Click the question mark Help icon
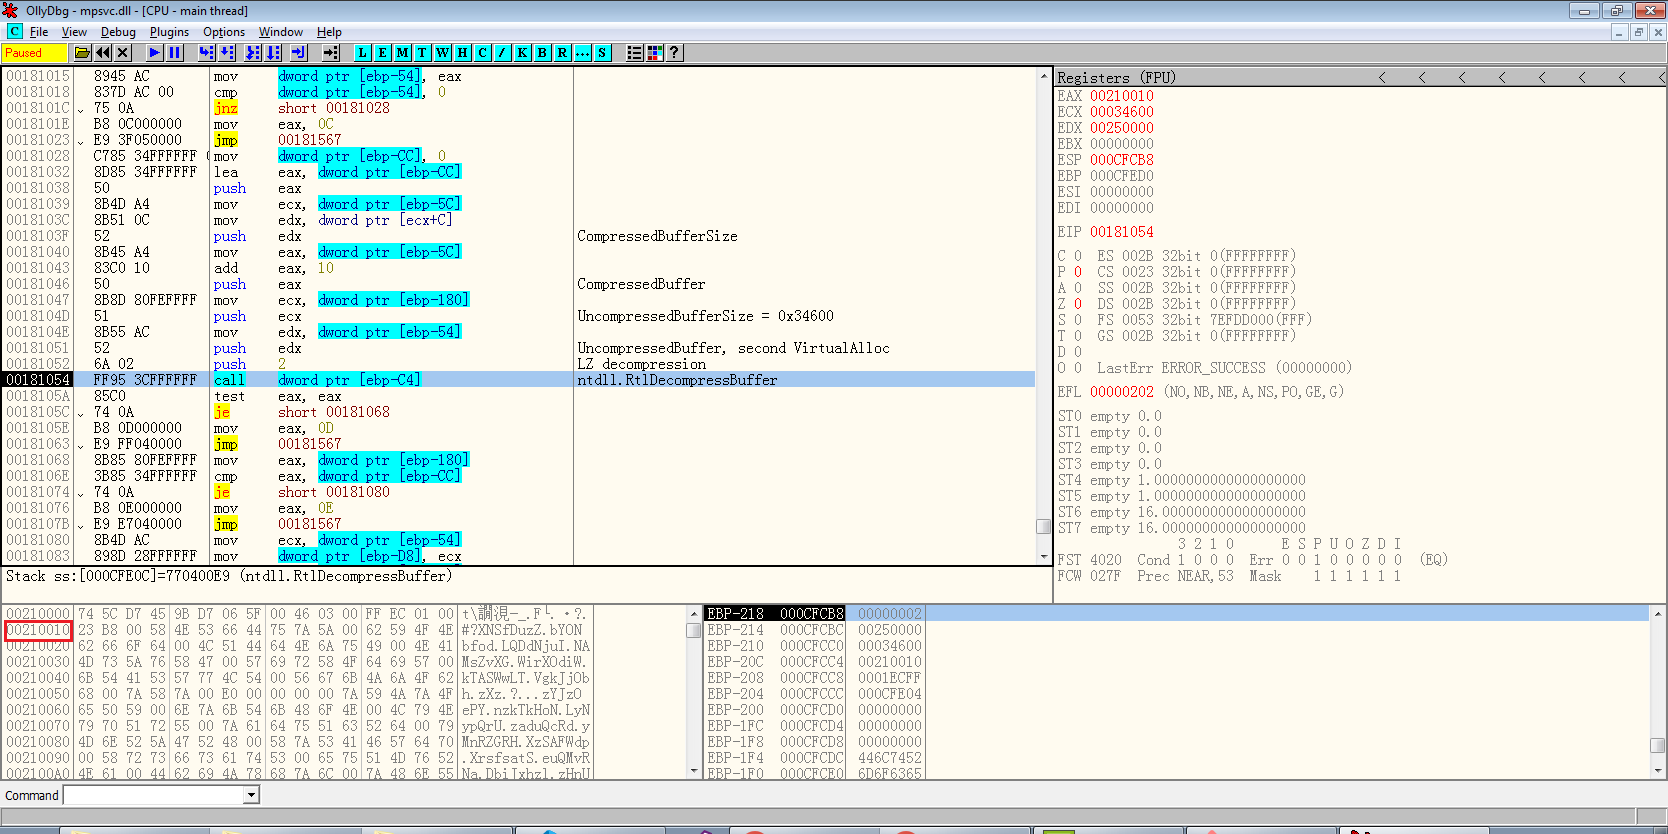The image size is (1668, 834). coord(675,53)
